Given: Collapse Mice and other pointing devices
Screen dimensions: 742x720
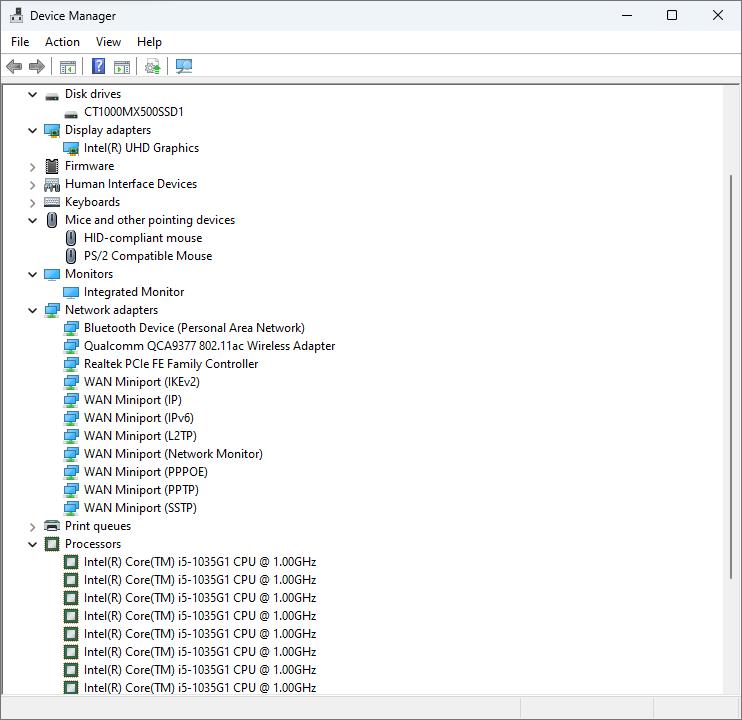Looking at the screenshot, I should point(33,220).
